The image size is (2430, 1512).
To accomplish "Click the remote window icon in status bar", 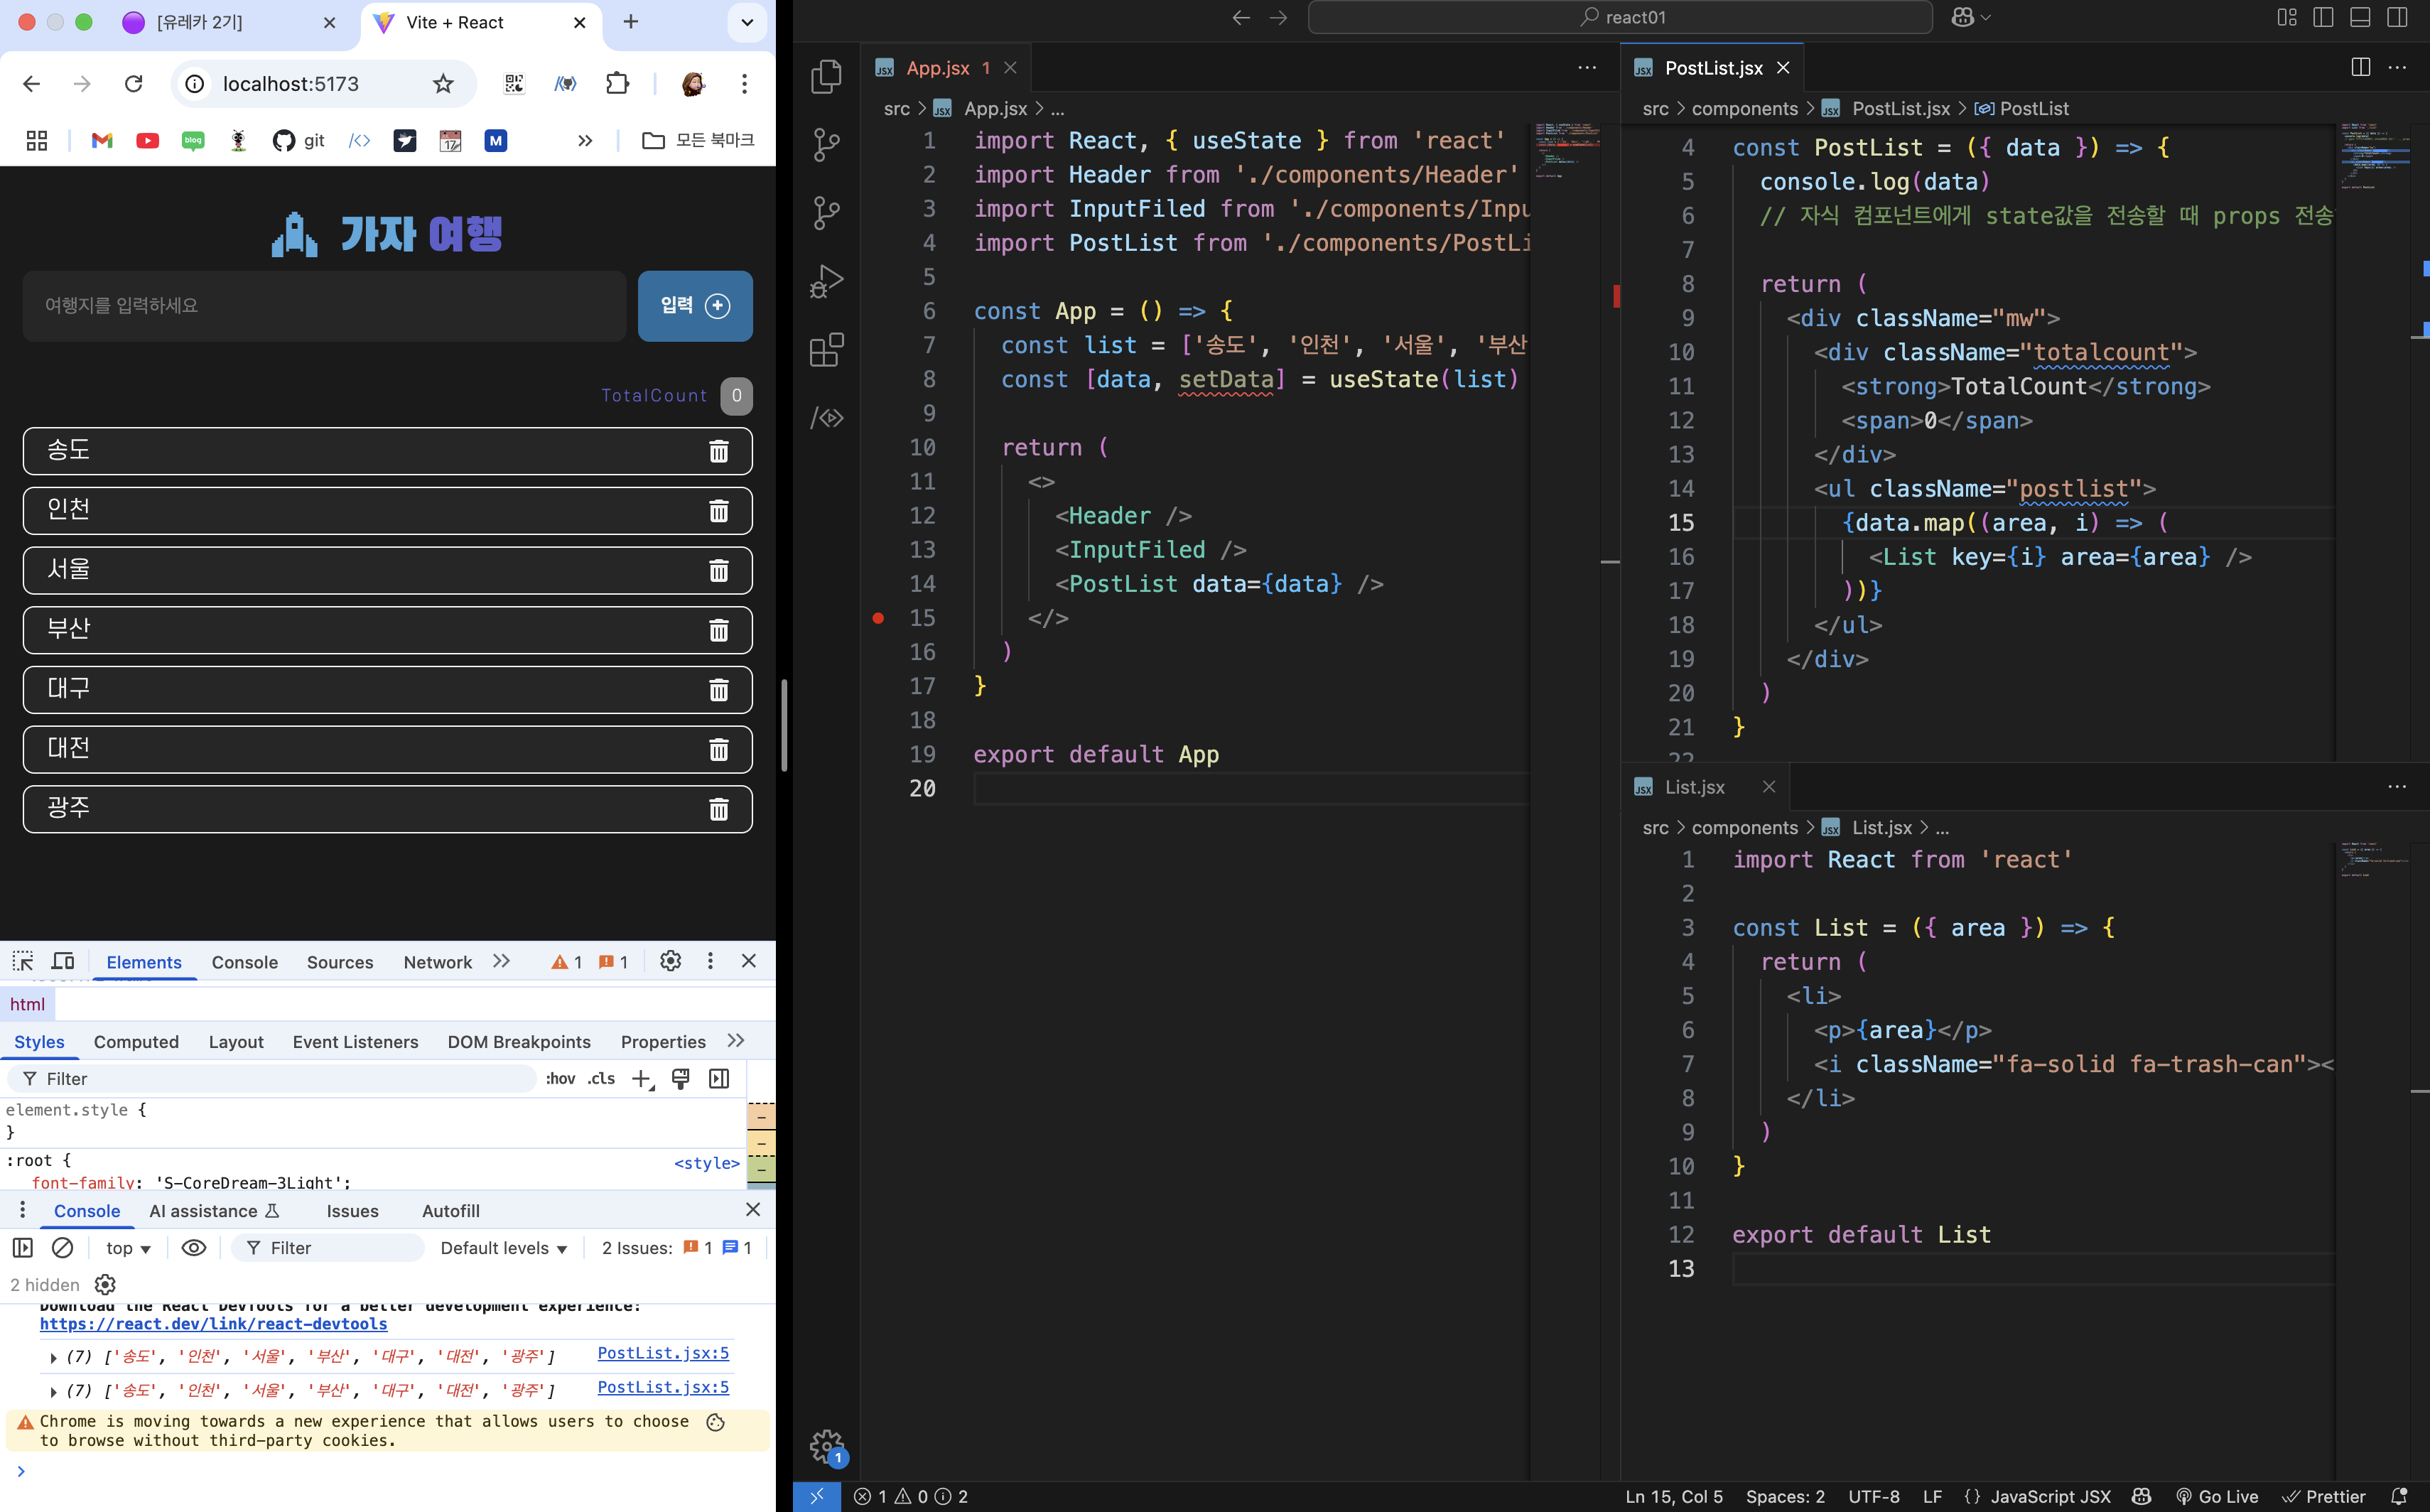I will [817, 1496].
